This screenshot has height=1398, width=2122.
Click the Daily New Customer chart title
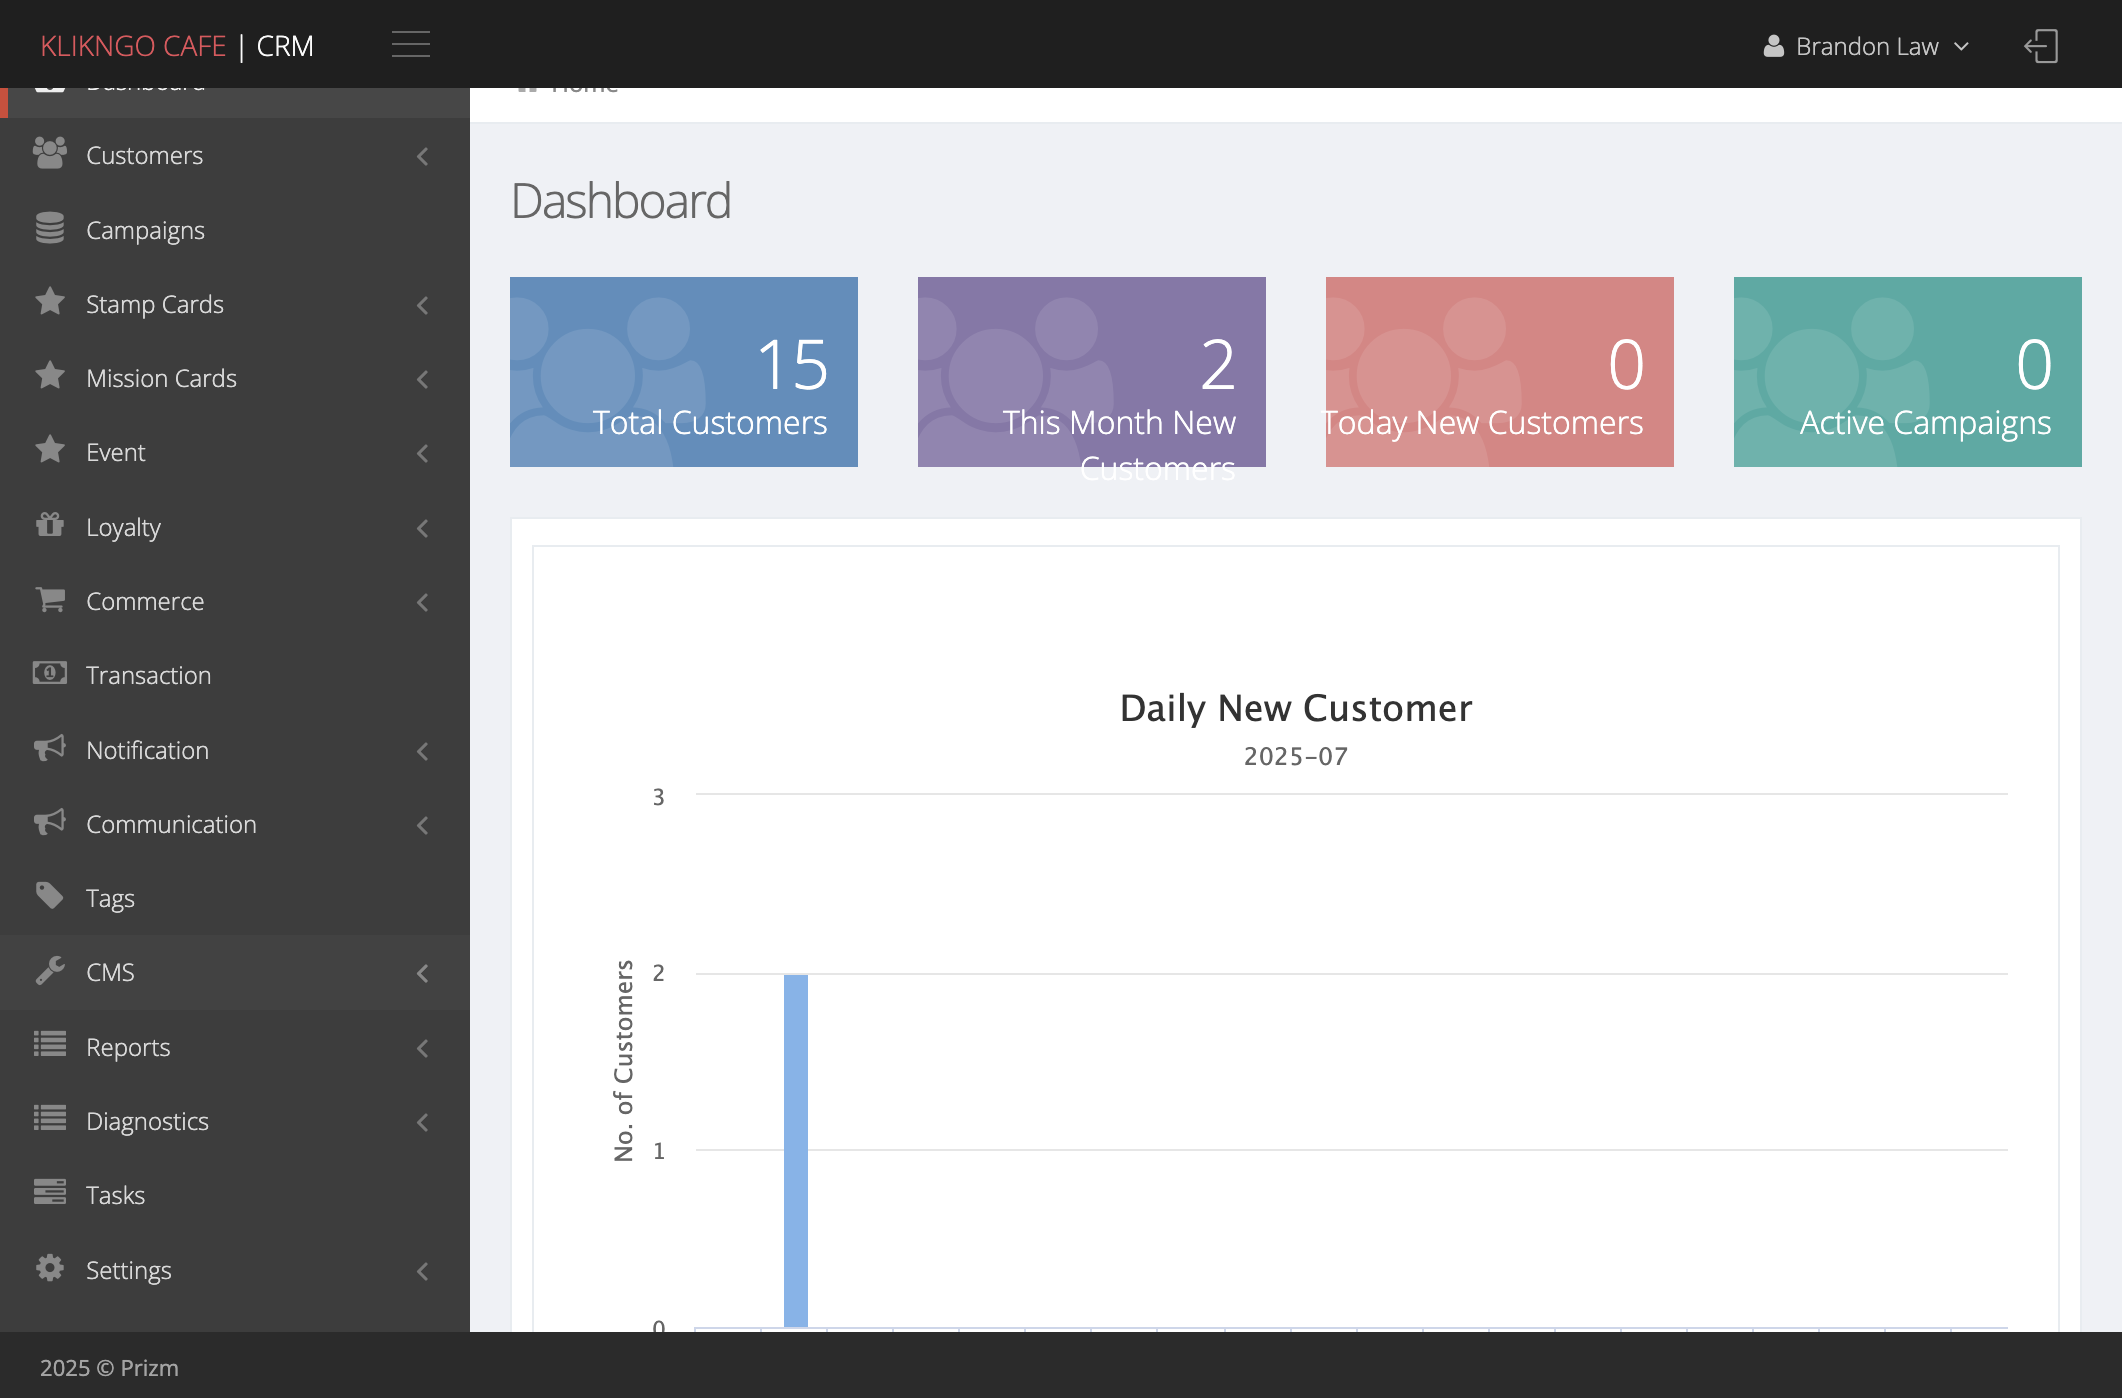tap(1296, 708)
